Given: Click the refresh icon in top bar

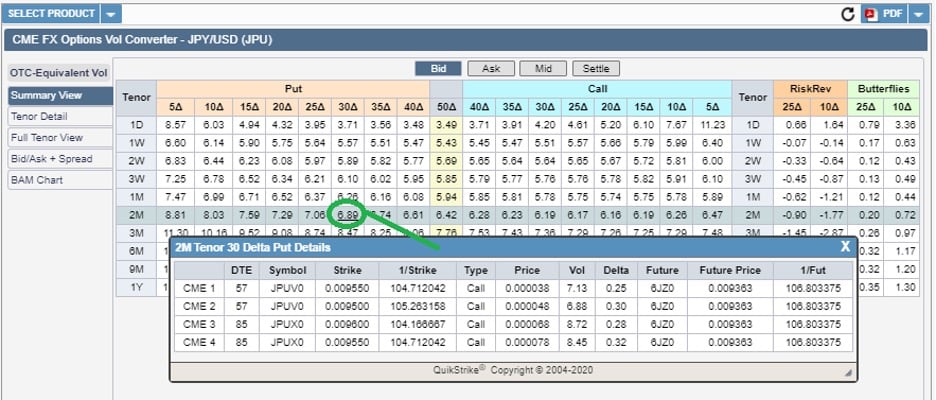Looking at the screenshot, I should click(848, 14).
